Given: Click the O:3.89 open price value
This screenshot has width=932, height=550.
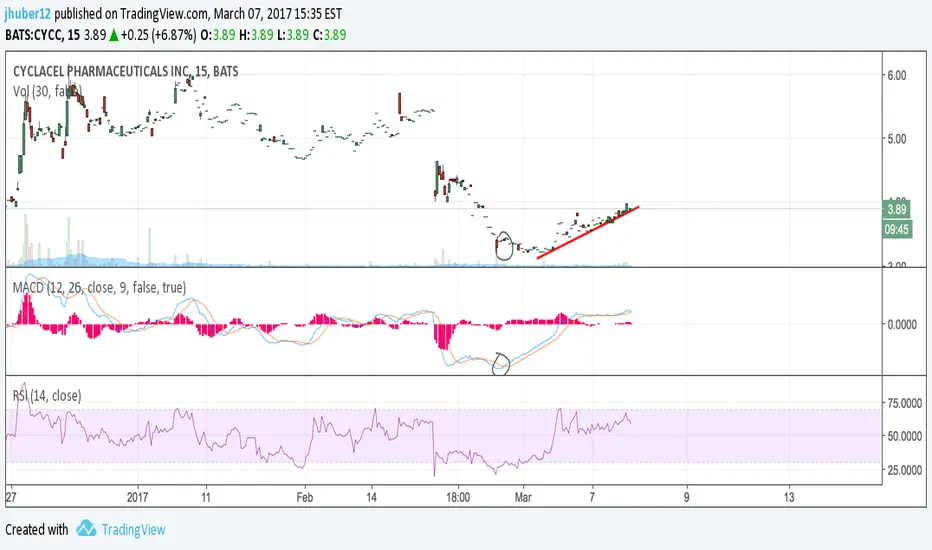Looking at the screenshot, I should [x=218, y=34].
